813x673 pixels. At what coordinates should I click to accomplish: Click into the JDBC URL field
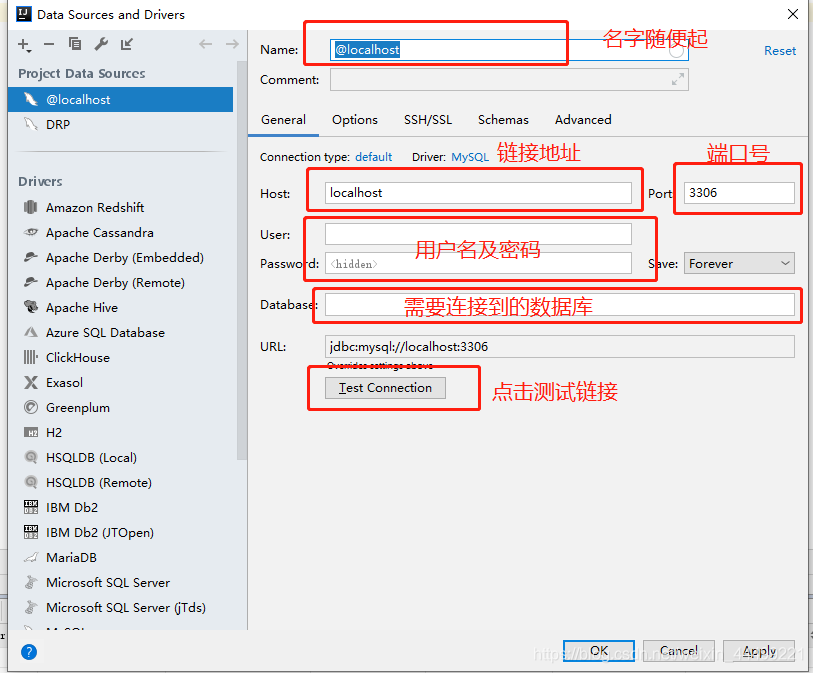pos(559,346)
